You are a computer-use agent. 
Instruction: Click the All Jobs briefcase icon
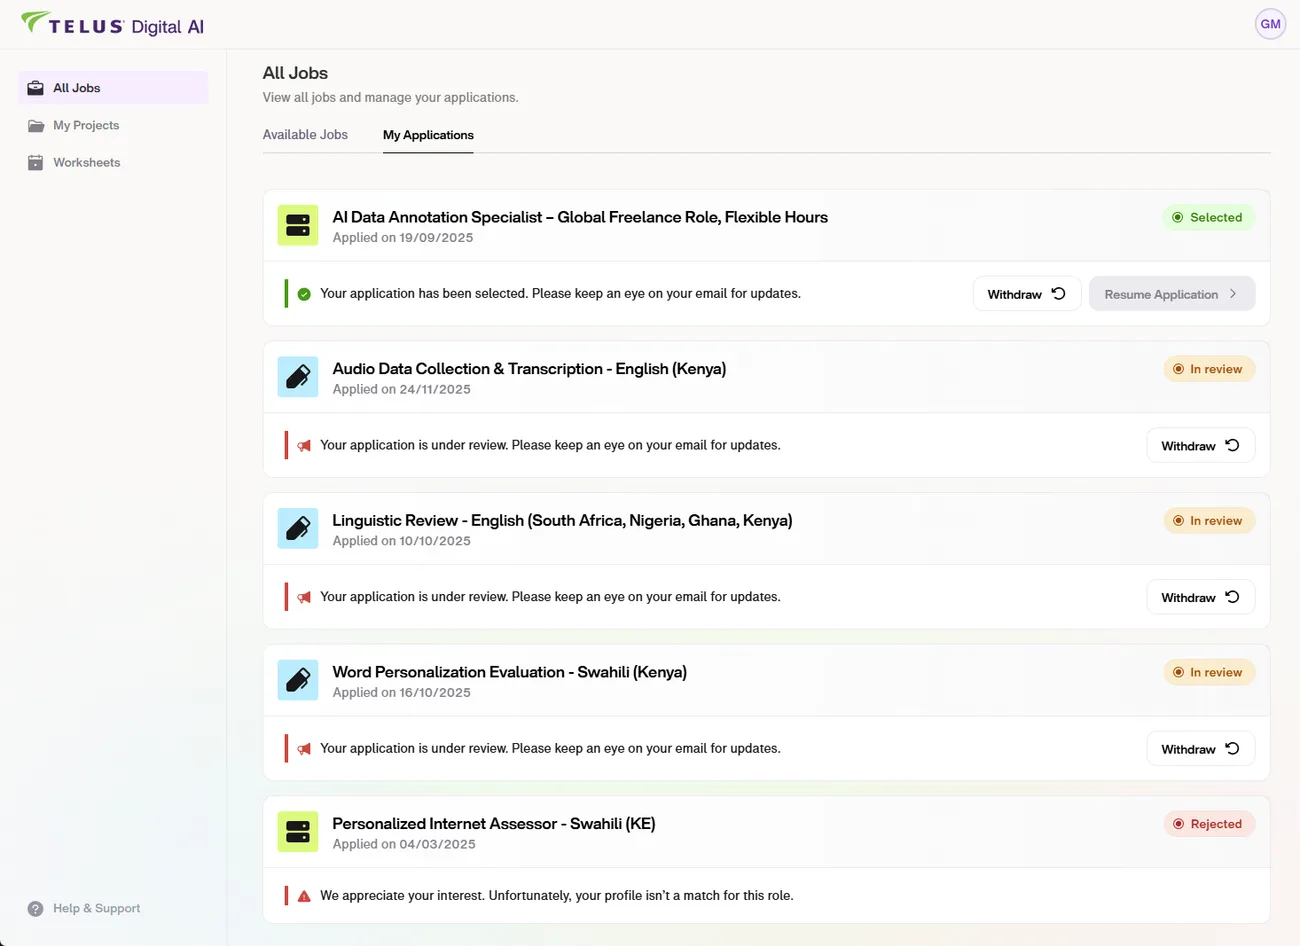[x=36, y=88]
